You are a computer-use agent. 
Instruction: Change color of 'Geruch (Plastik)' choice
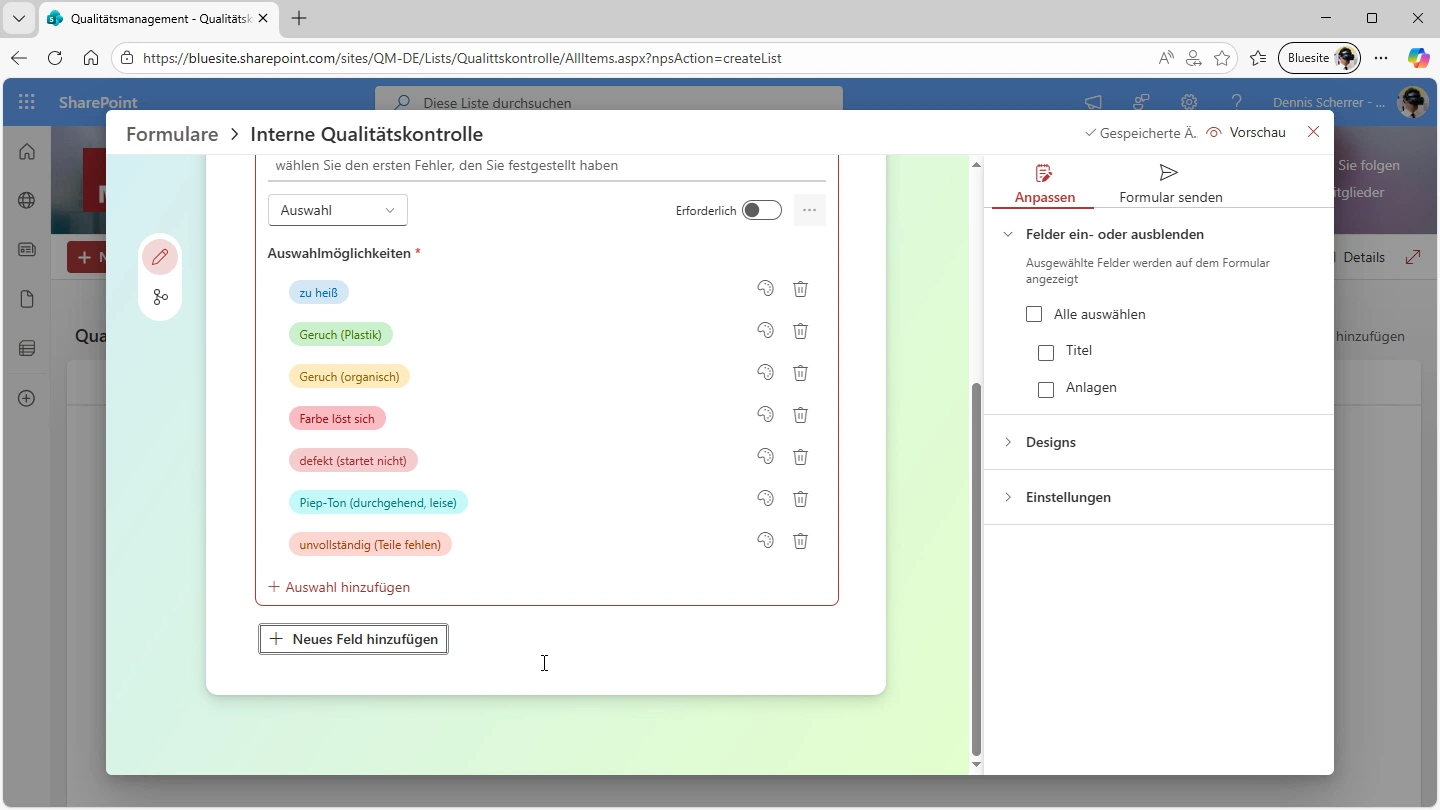click(765, 331)
